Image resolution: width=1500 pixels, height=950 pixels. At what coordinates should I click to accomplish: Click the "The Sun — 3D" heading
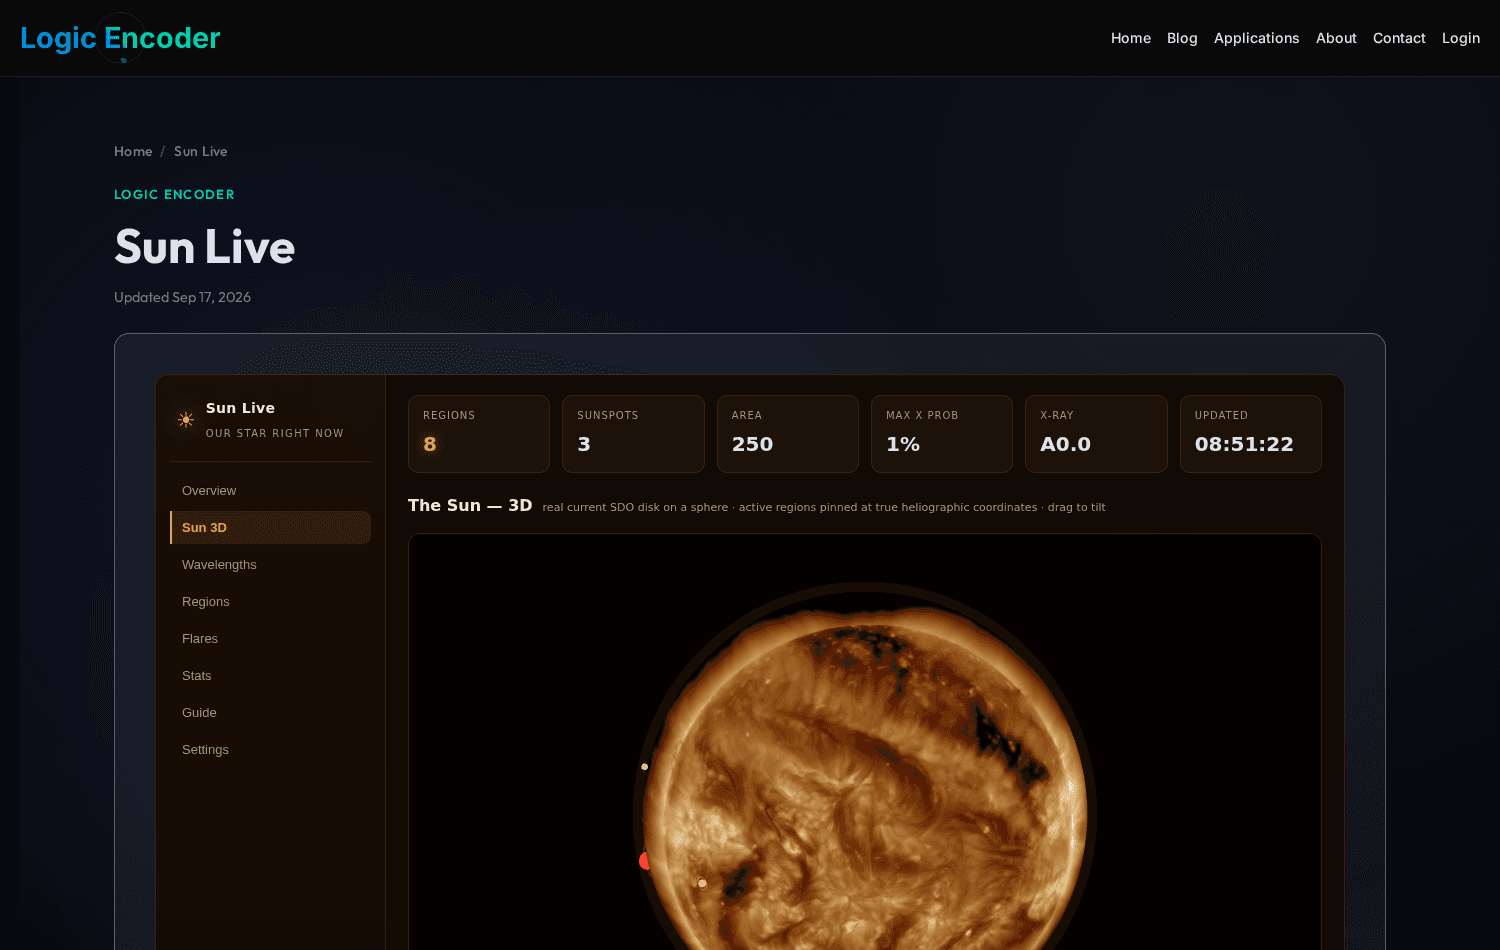click(x=470, y=506)
